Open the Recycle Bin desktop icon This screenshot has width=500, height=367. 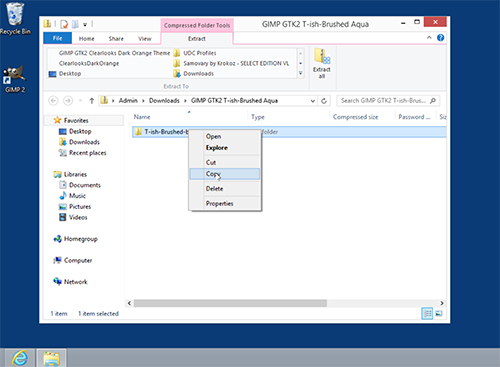(15, 18)
